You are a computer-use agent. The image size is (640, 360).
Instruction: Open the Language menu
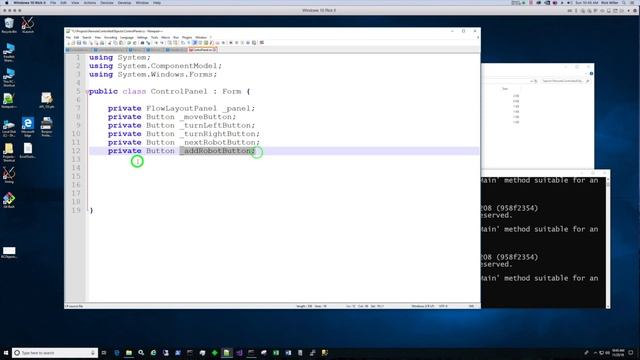tap(127, 37)
